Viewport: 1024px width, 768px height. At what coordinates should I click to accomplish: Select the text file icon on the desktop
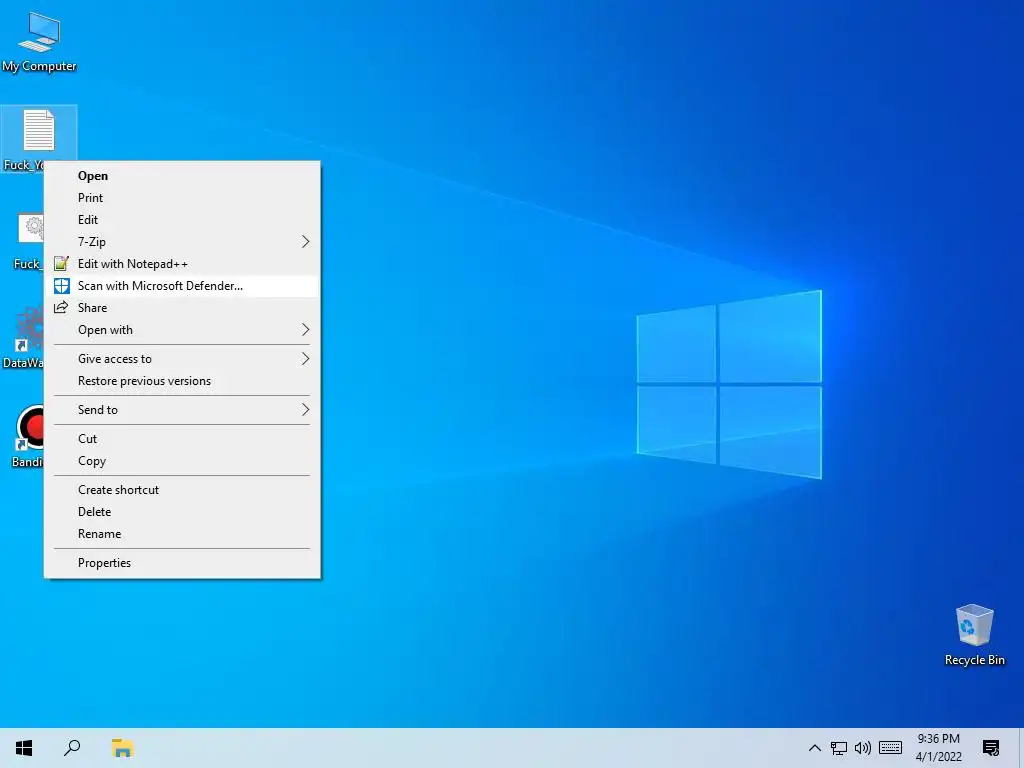pyautogui.click(x=39, y=129)
